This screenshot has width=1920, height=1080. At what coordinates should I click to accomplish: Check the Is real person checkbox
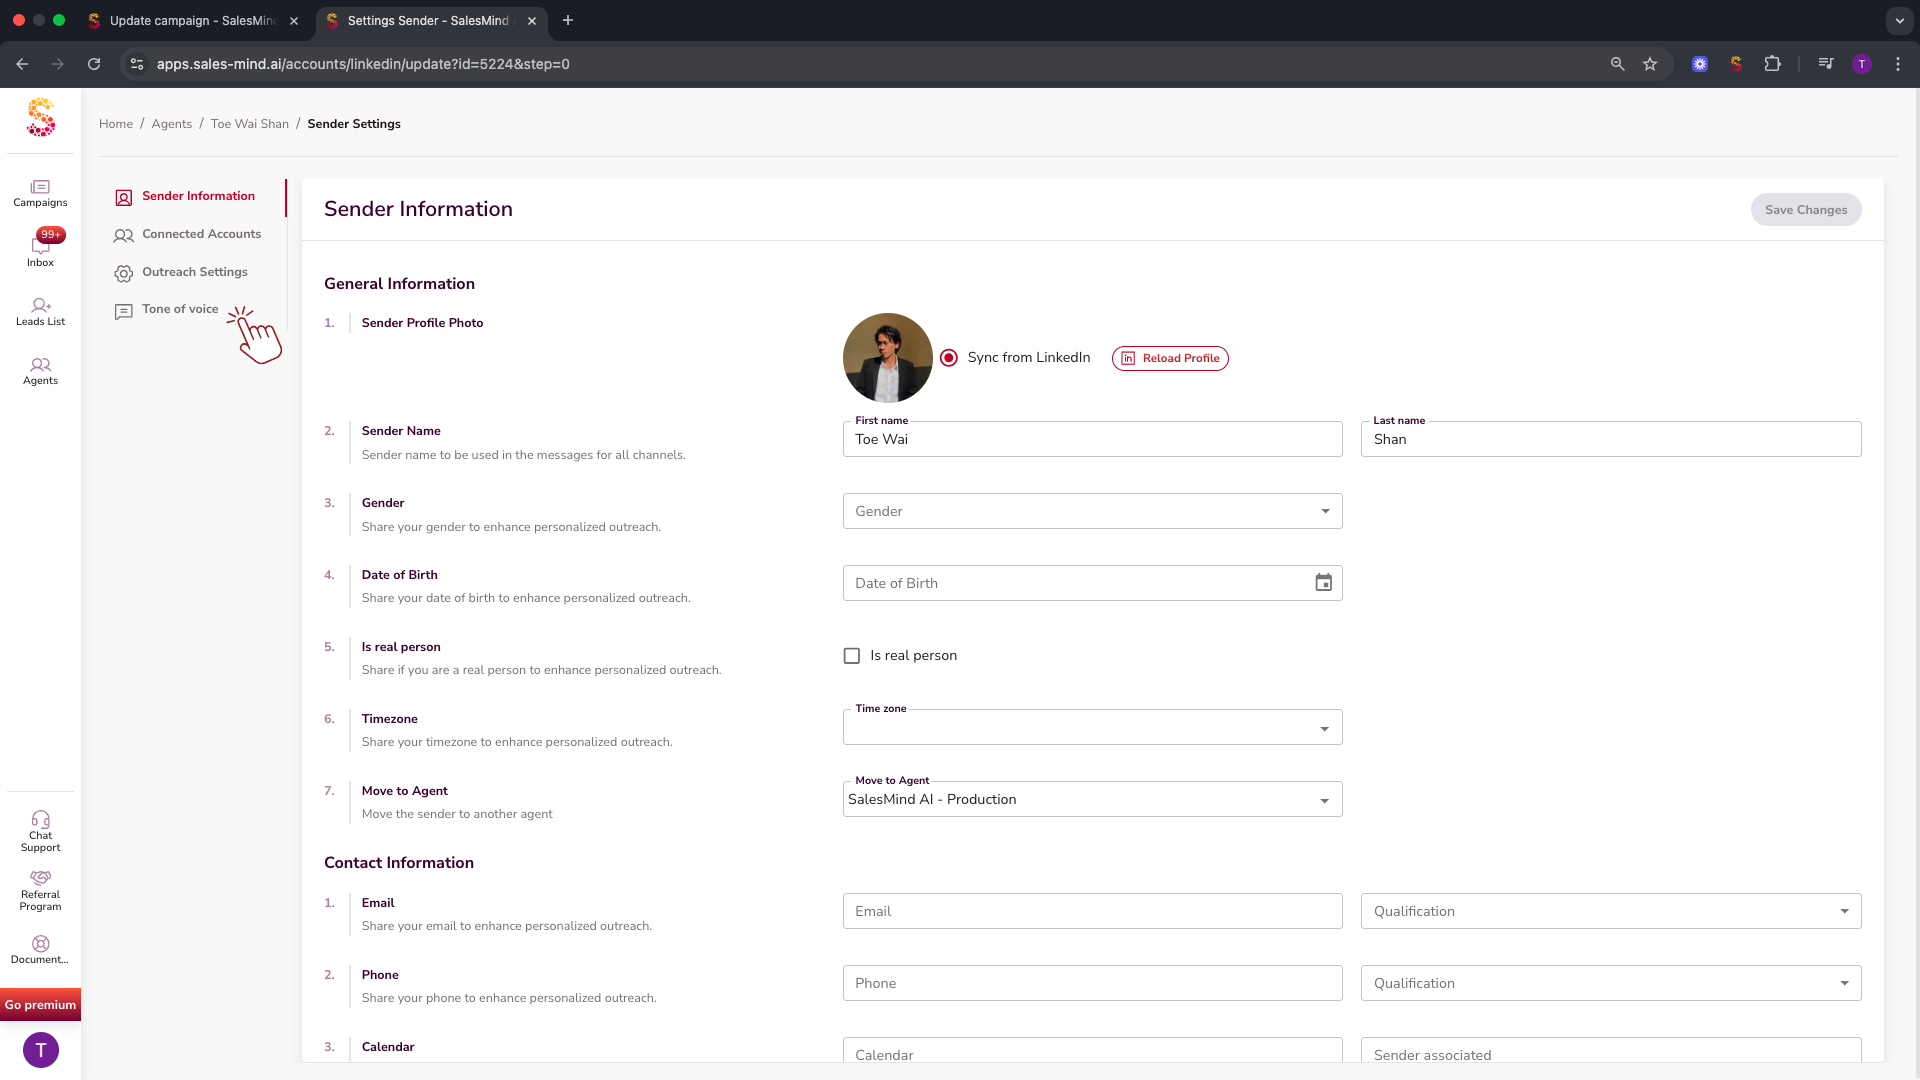(x=852, y=656)
